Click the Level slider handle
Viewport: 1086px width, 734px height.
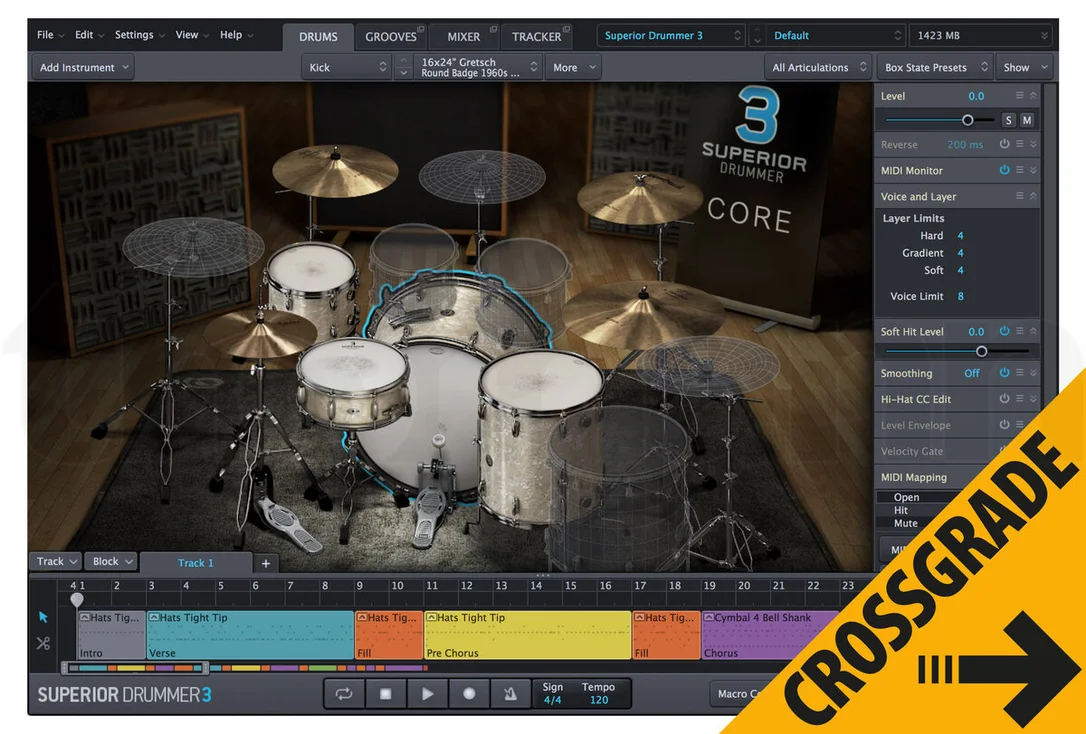pos(968,120)
